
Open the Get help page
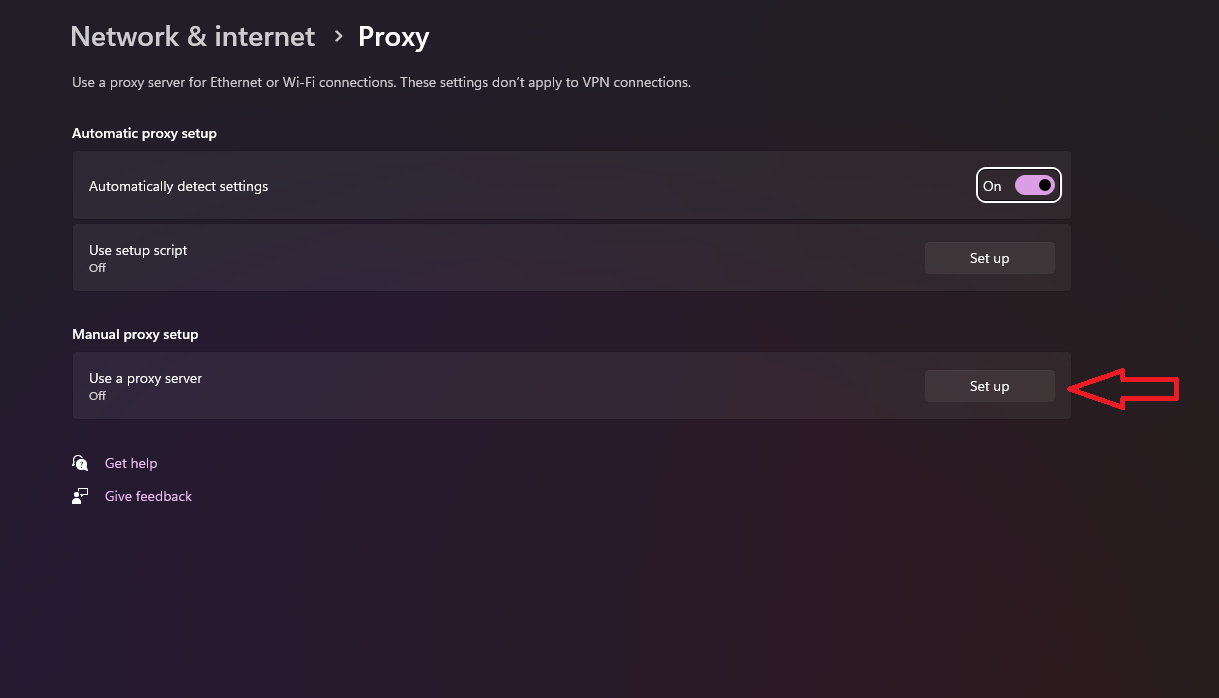coord(130,462)
